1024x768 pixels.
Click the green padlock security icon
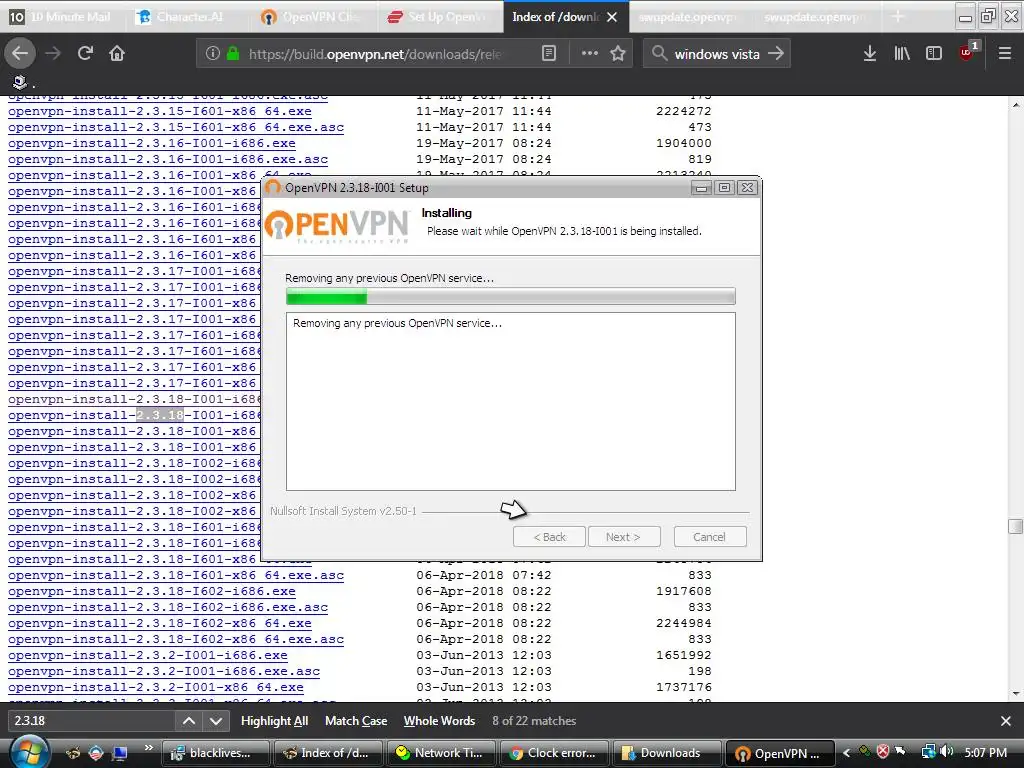[232, 53]
